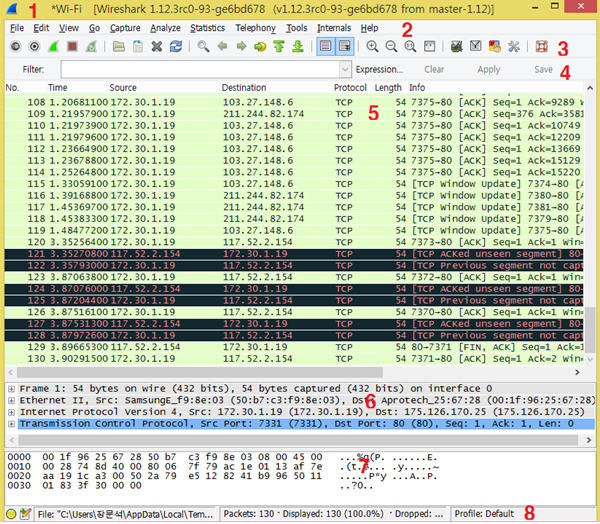Open the Analyze menu
Viewport: 600px width, 524px height.
click(x=165, y=28)
